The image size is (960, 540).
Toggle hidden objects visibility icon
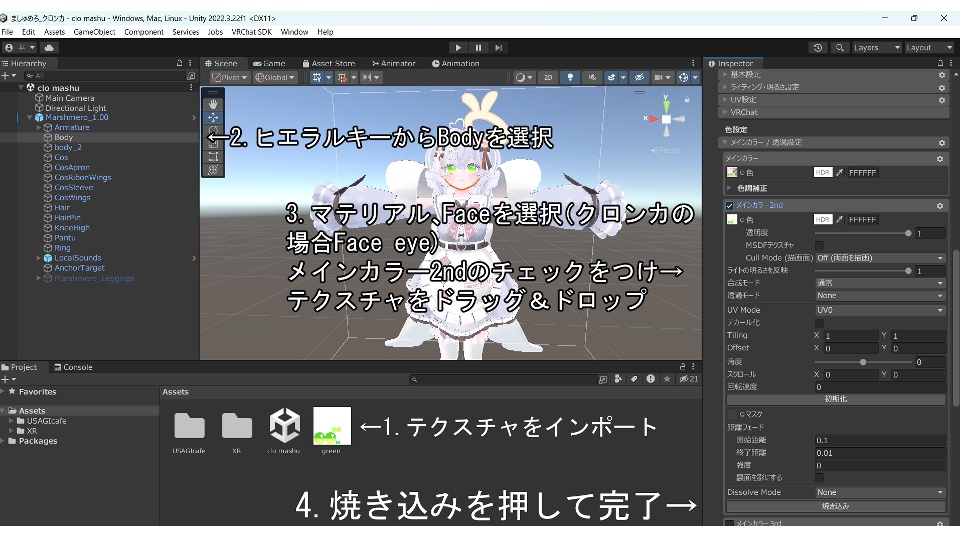tap(639, 78)
